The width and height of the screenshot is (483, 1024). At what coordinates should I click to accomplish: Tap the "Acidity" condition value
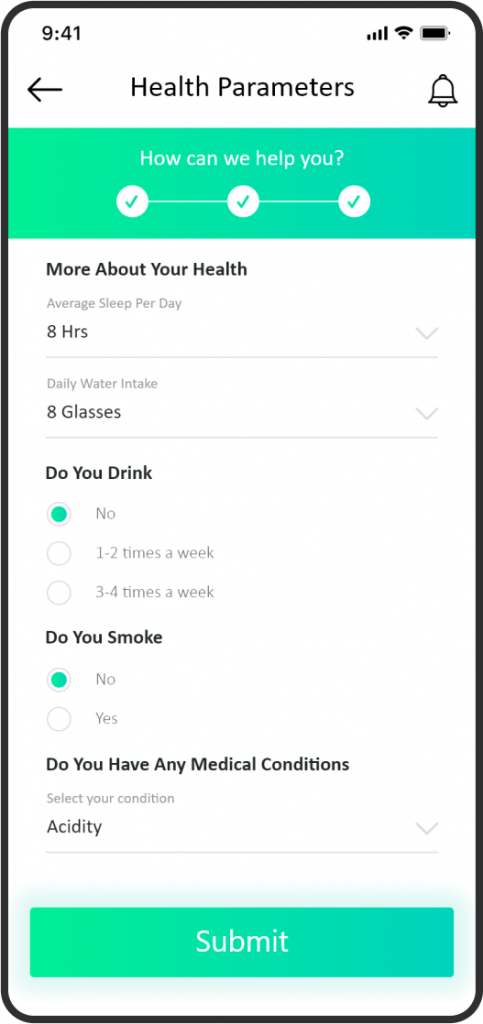point(74,827)
